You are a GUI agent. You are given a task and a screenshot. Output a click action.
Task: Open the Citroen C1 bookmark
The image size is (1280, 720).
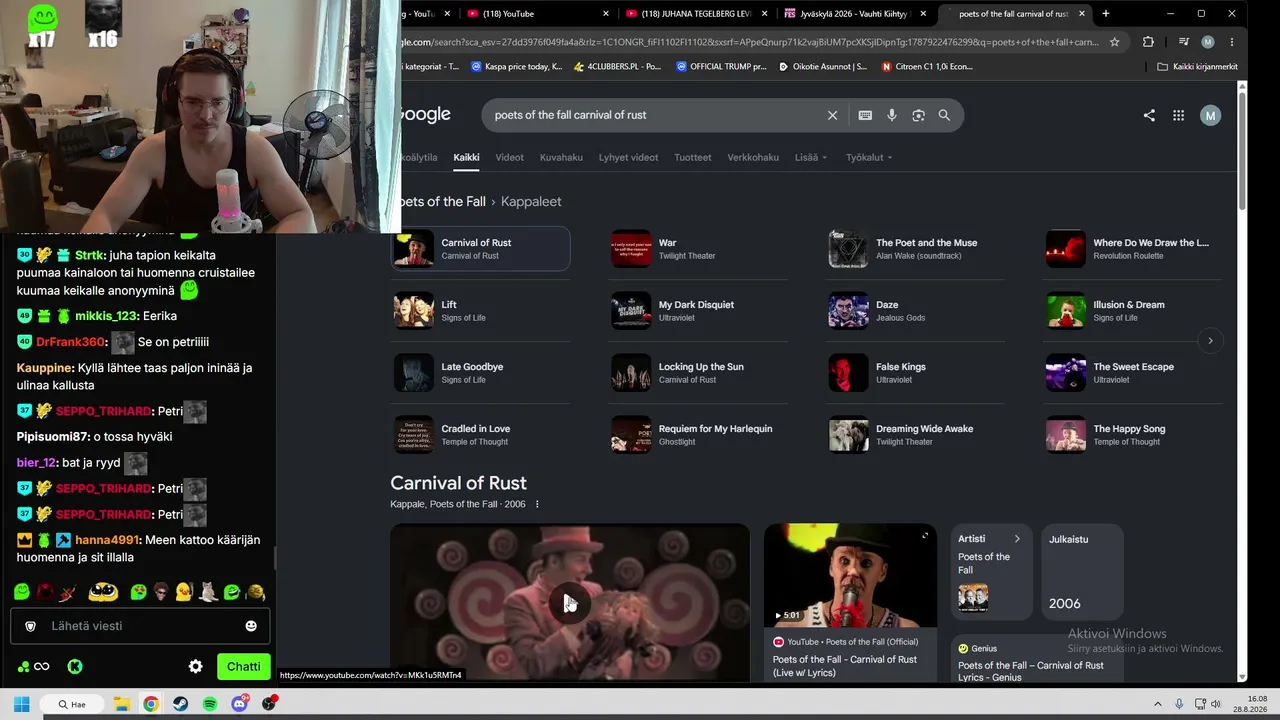(926, 67)
